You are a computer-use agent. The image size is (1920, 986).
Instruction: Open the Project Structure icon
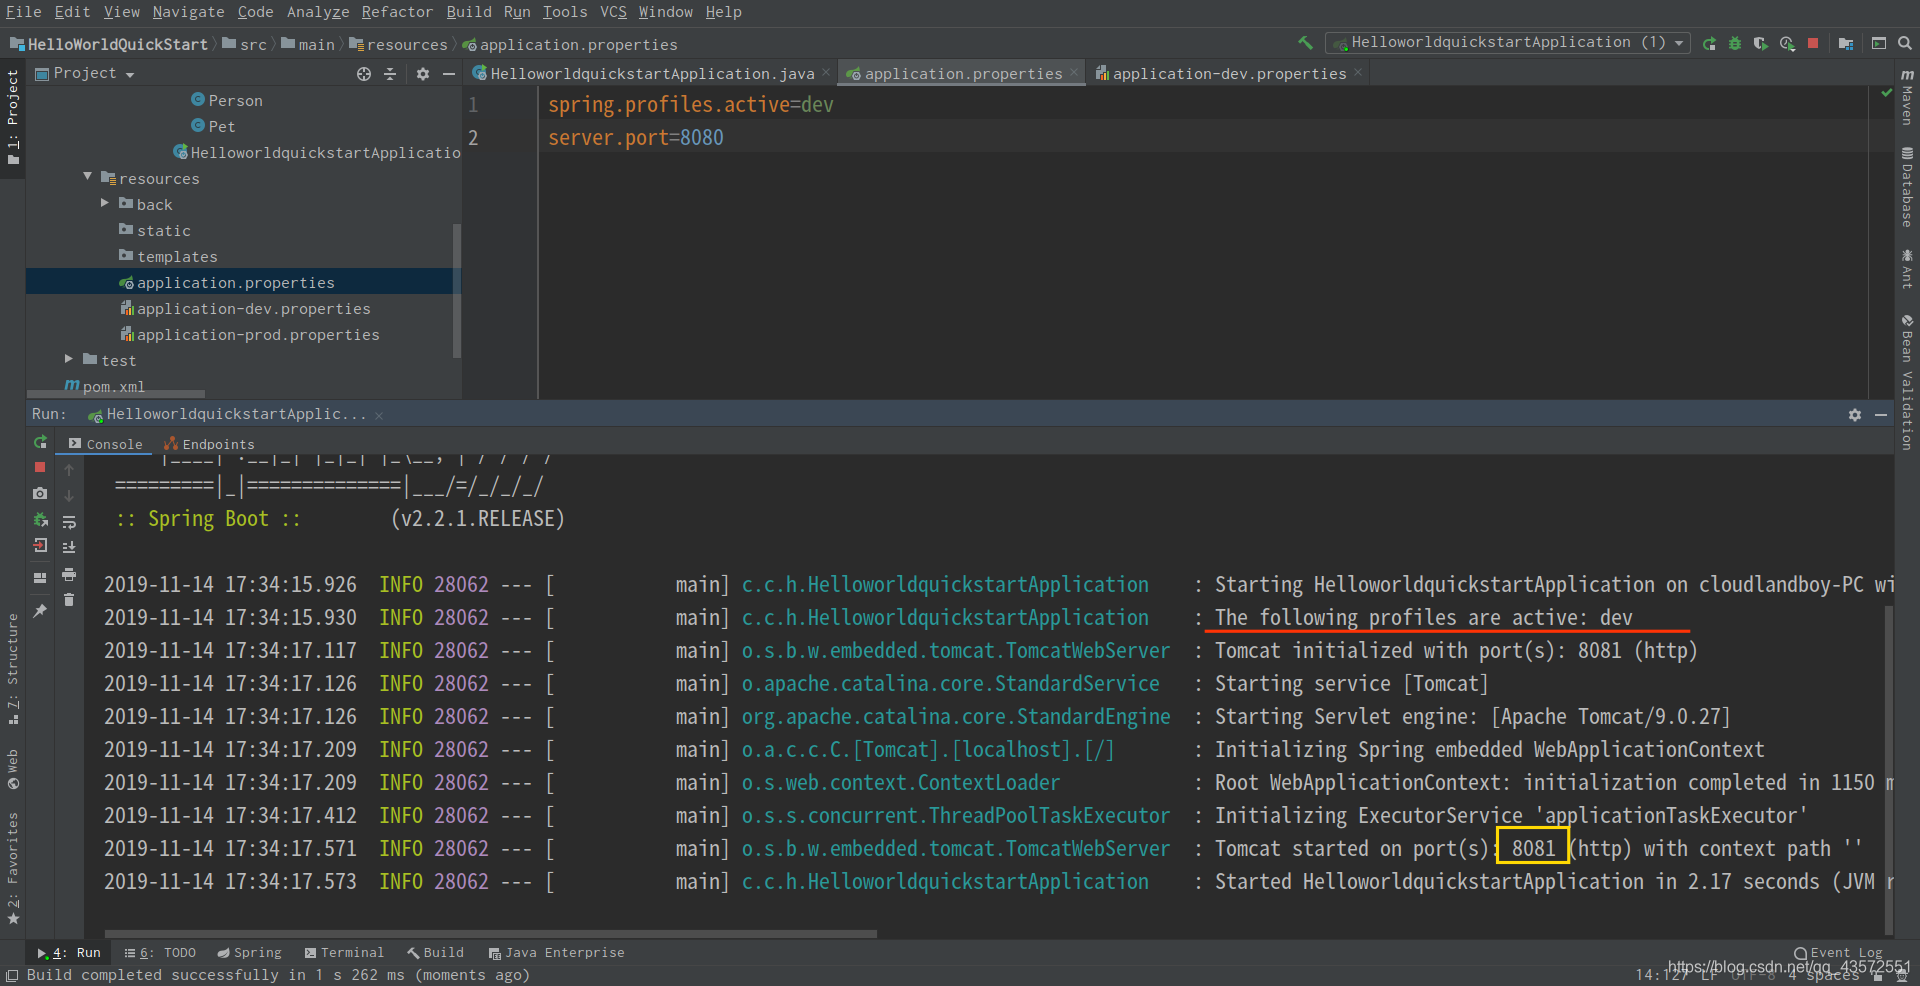coord(1846,43)
